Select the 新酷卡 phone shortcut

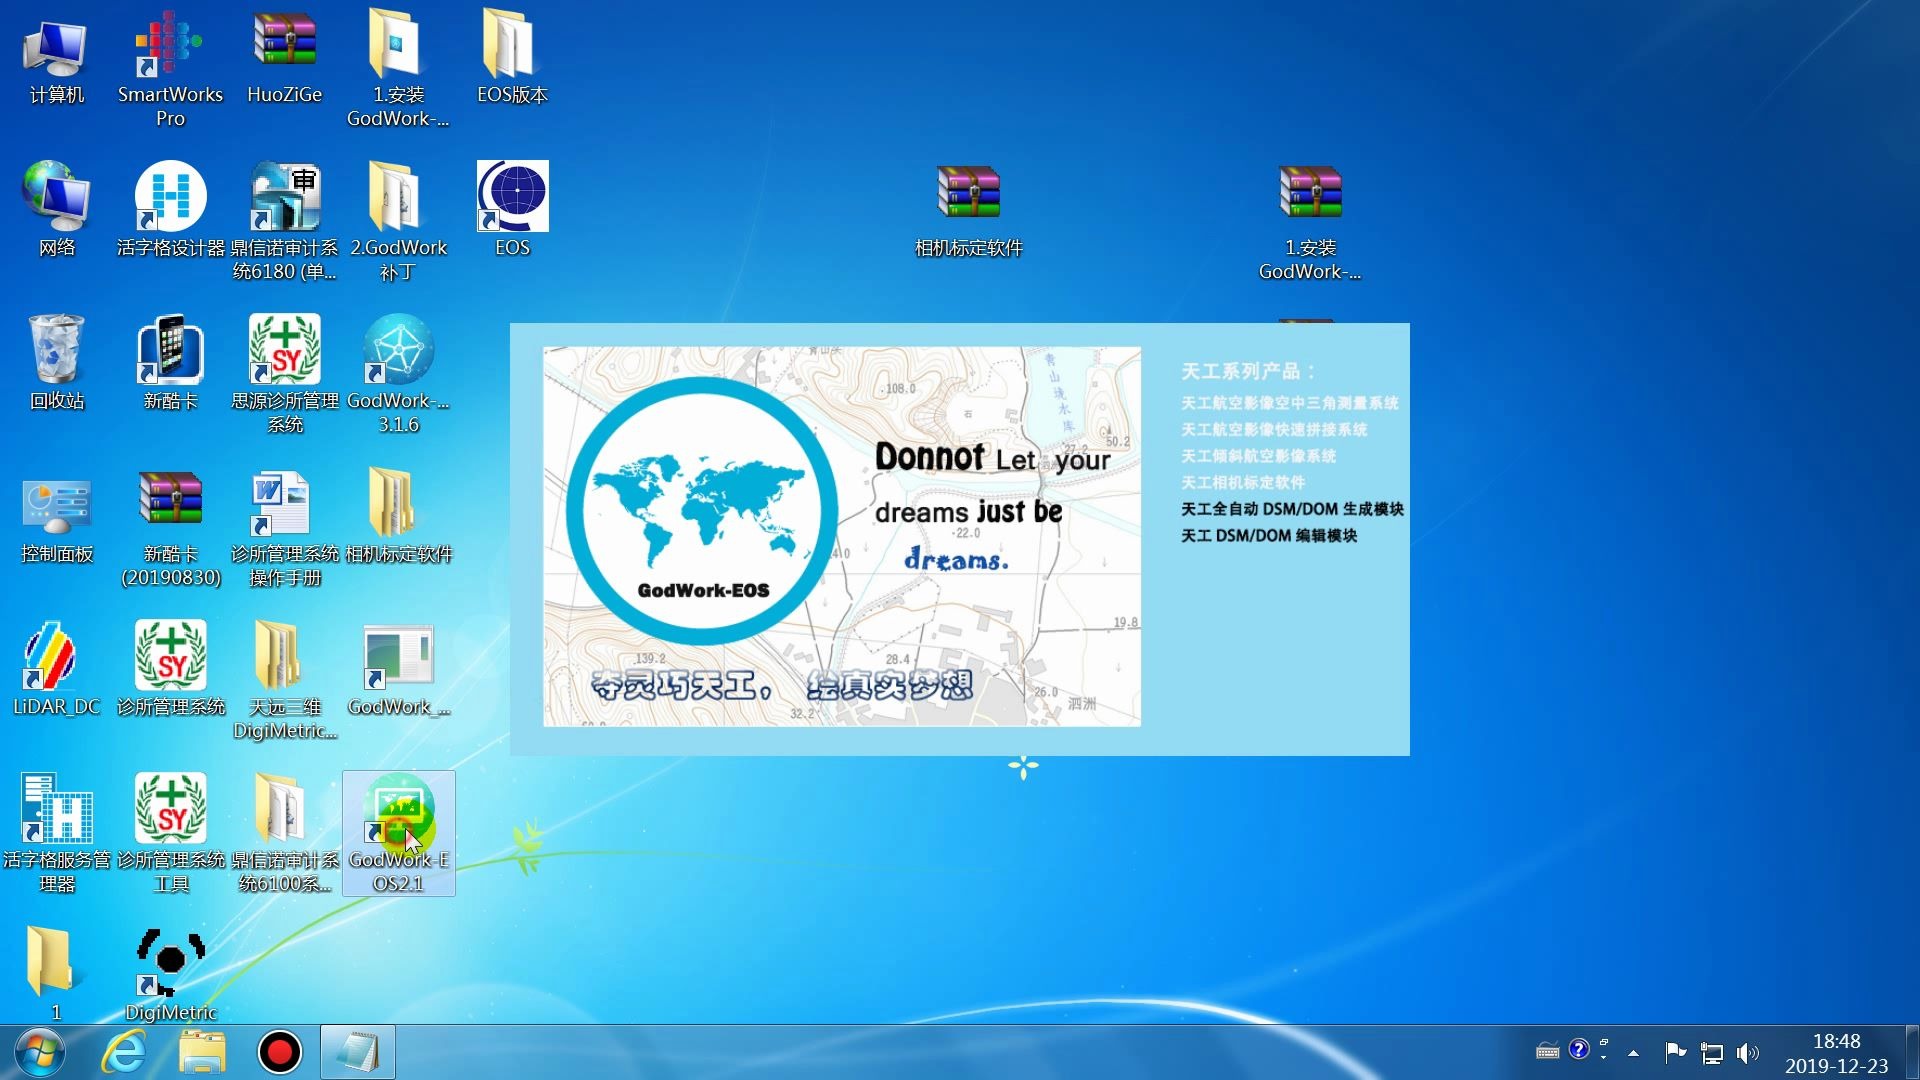coord(170,363)
